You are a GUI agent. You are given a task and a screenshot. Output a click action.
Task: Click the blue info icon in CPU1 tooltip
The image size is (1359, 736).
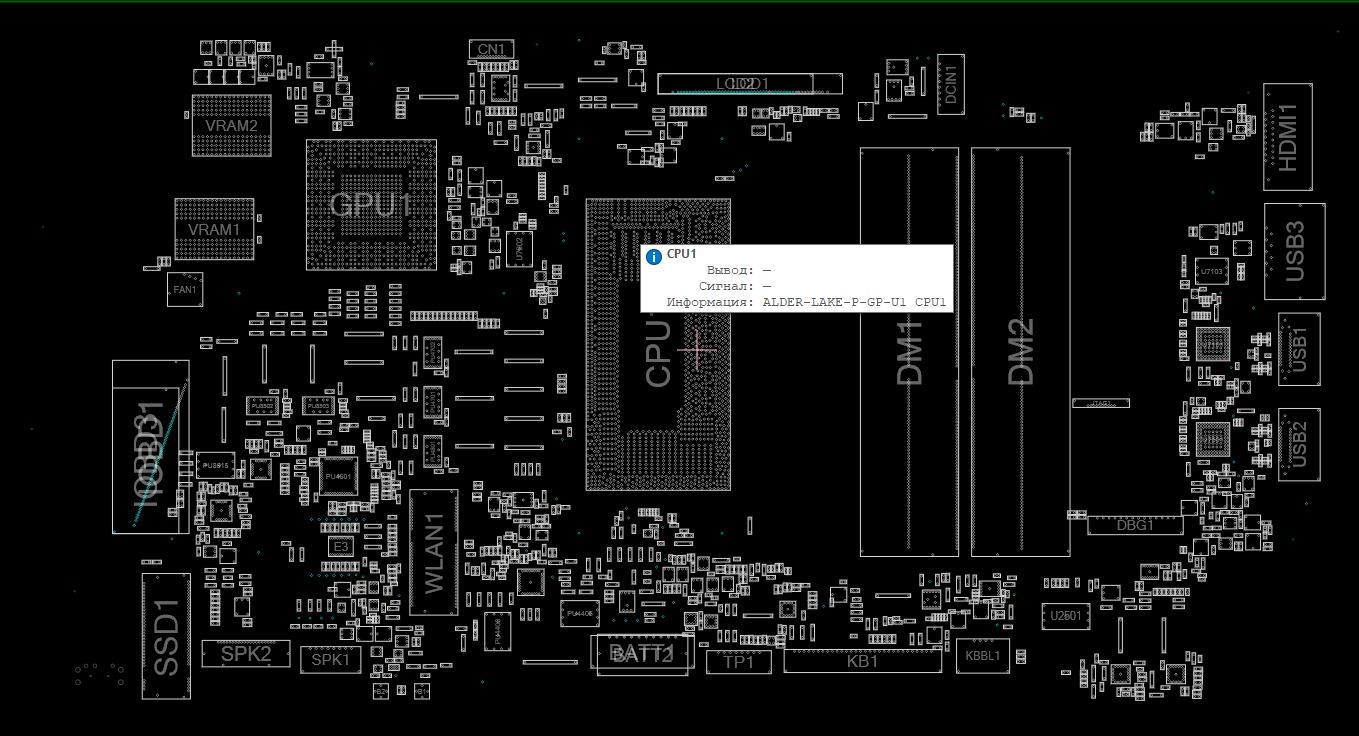[x=653, y=256]
